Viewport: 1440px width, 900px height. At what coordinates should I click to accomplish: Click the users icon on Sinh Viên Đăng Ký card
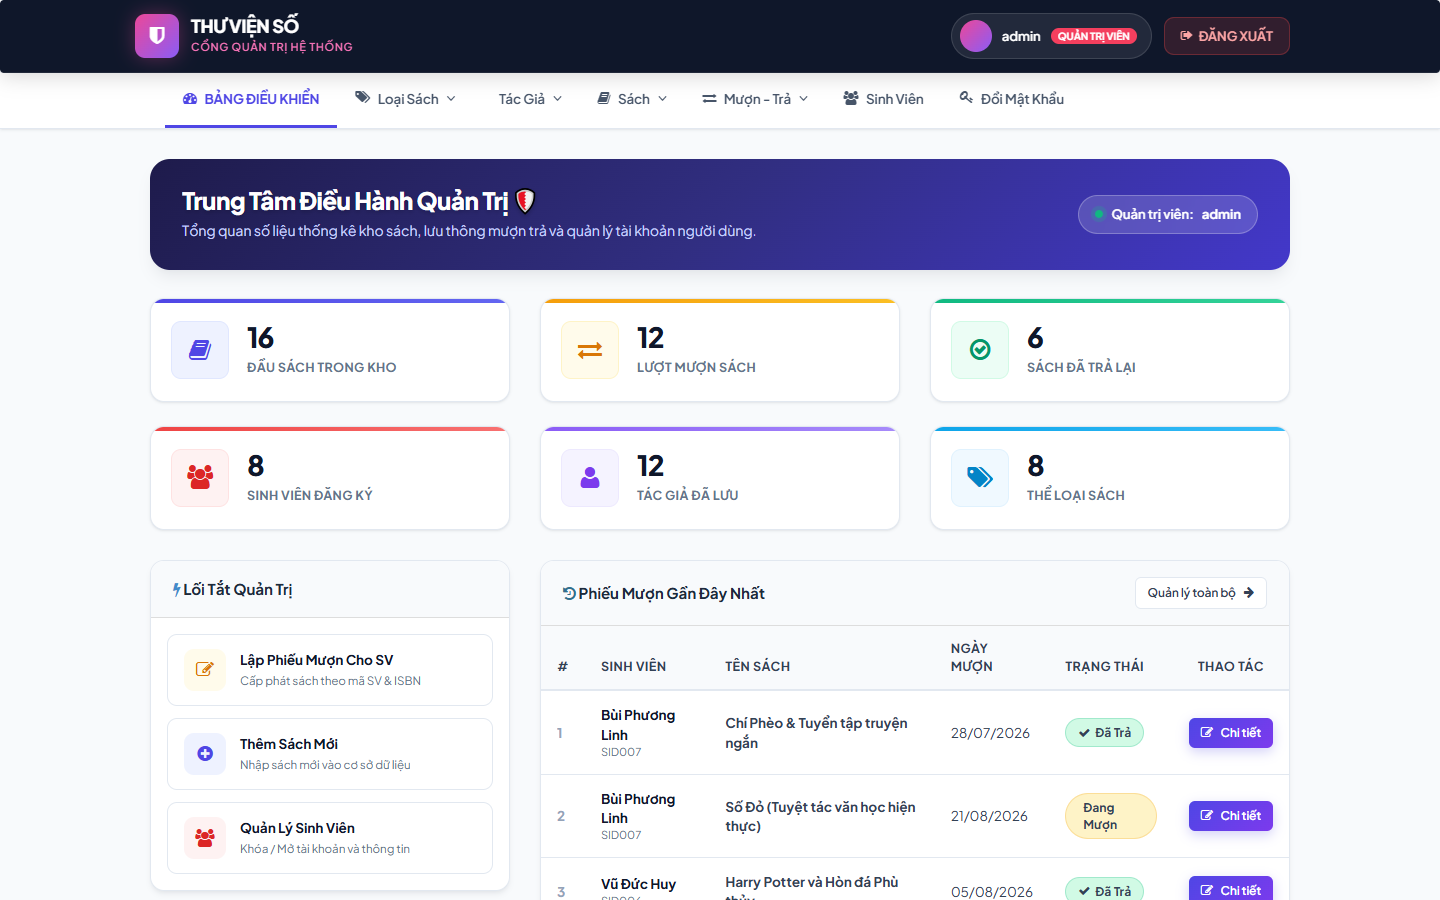point(200,478)
